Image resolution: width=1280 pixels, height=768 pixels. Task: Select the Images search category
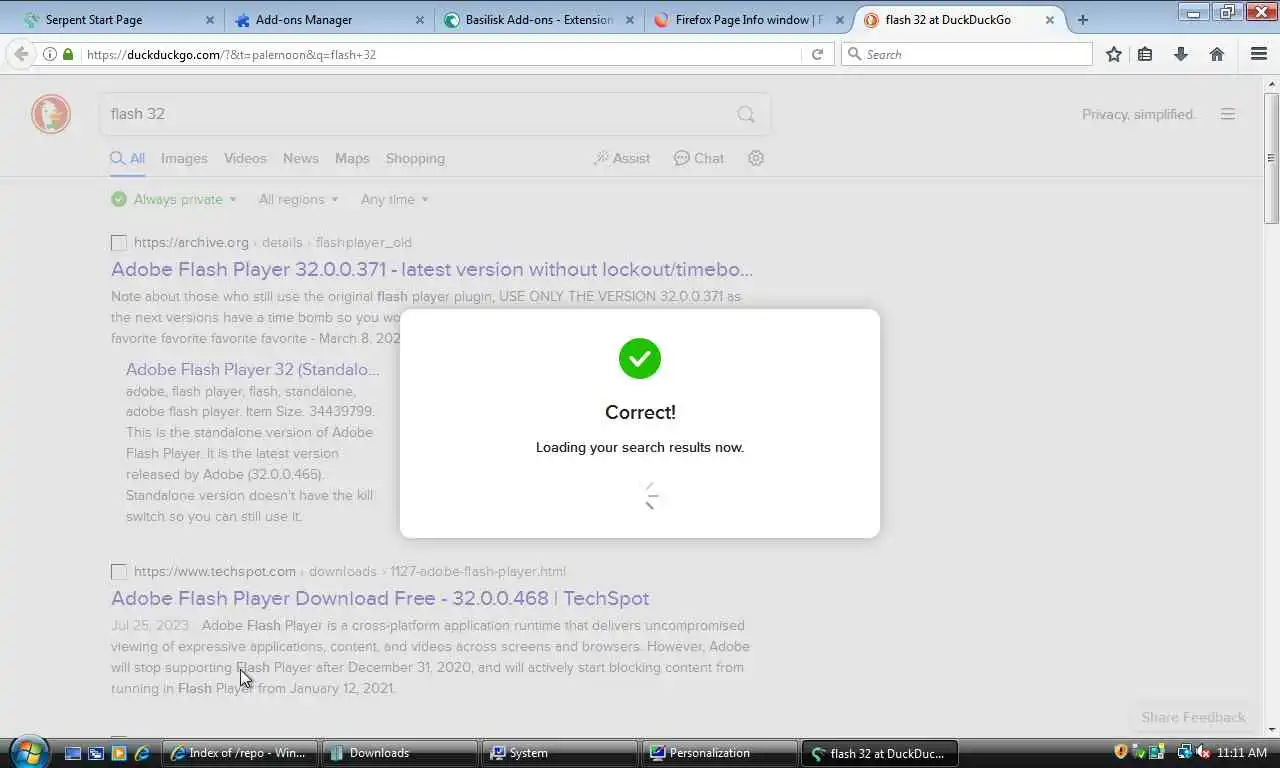click(184, 158)
